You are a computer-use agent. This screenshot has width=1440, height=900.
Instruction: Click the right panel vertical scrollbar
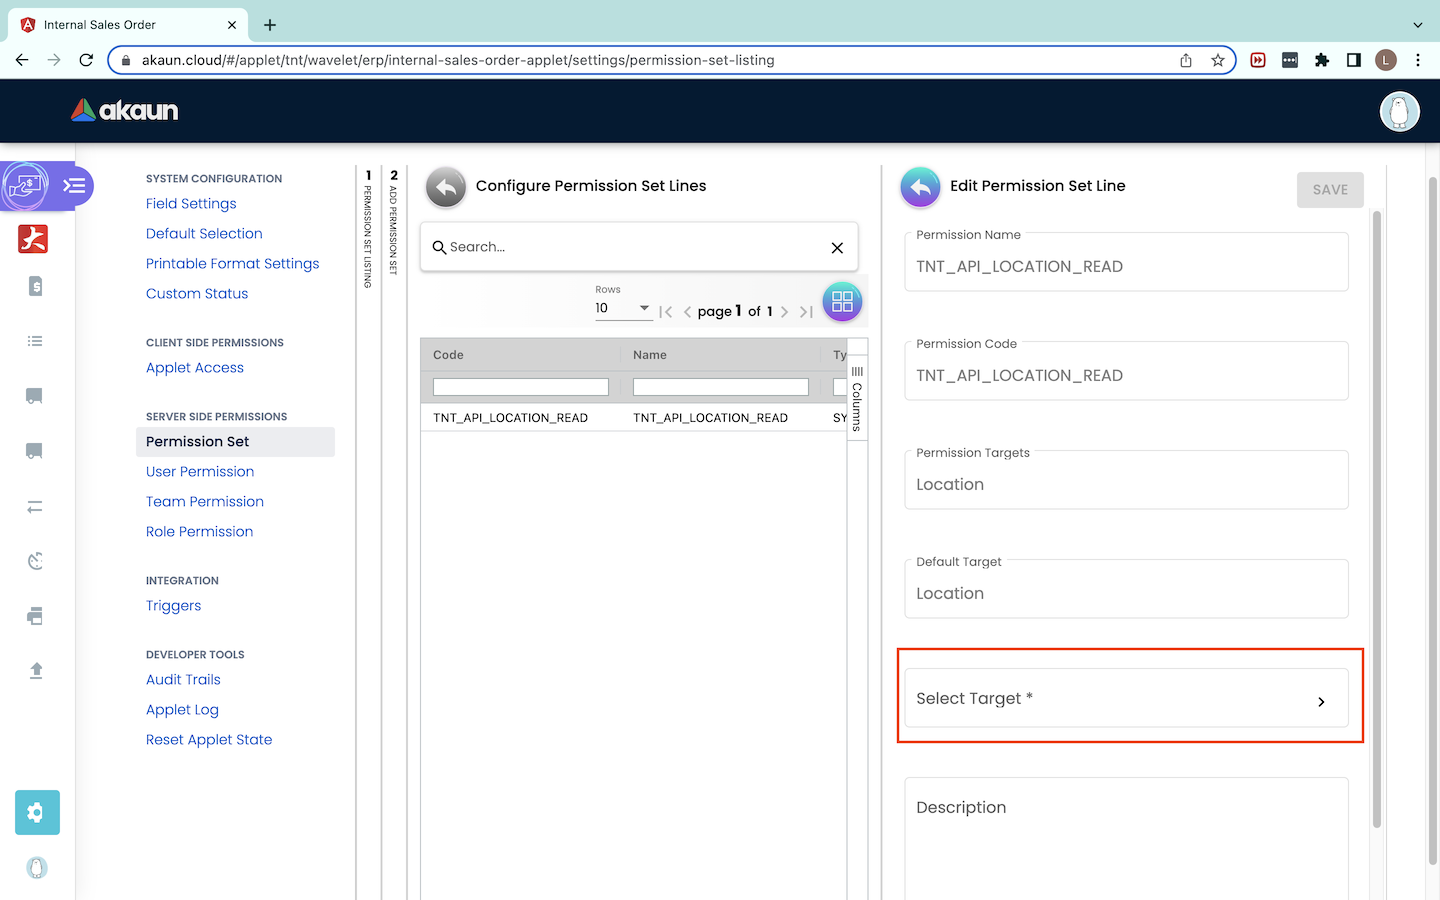click(1376, 520)
